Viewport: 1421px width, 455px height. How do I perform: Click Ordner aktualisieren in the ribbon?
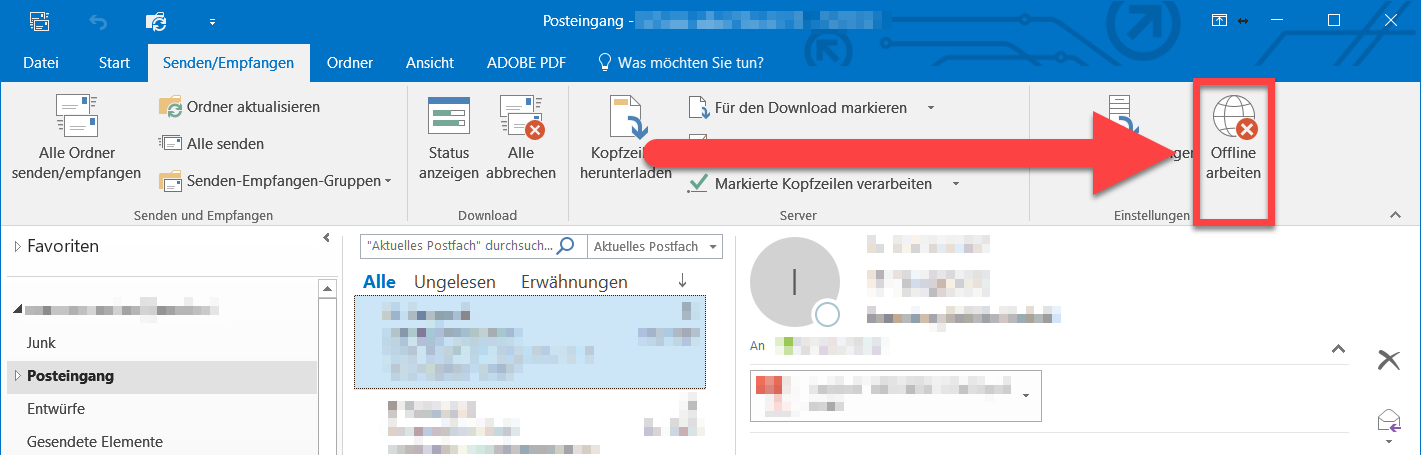pyautogui.click(x=240, y=107)
